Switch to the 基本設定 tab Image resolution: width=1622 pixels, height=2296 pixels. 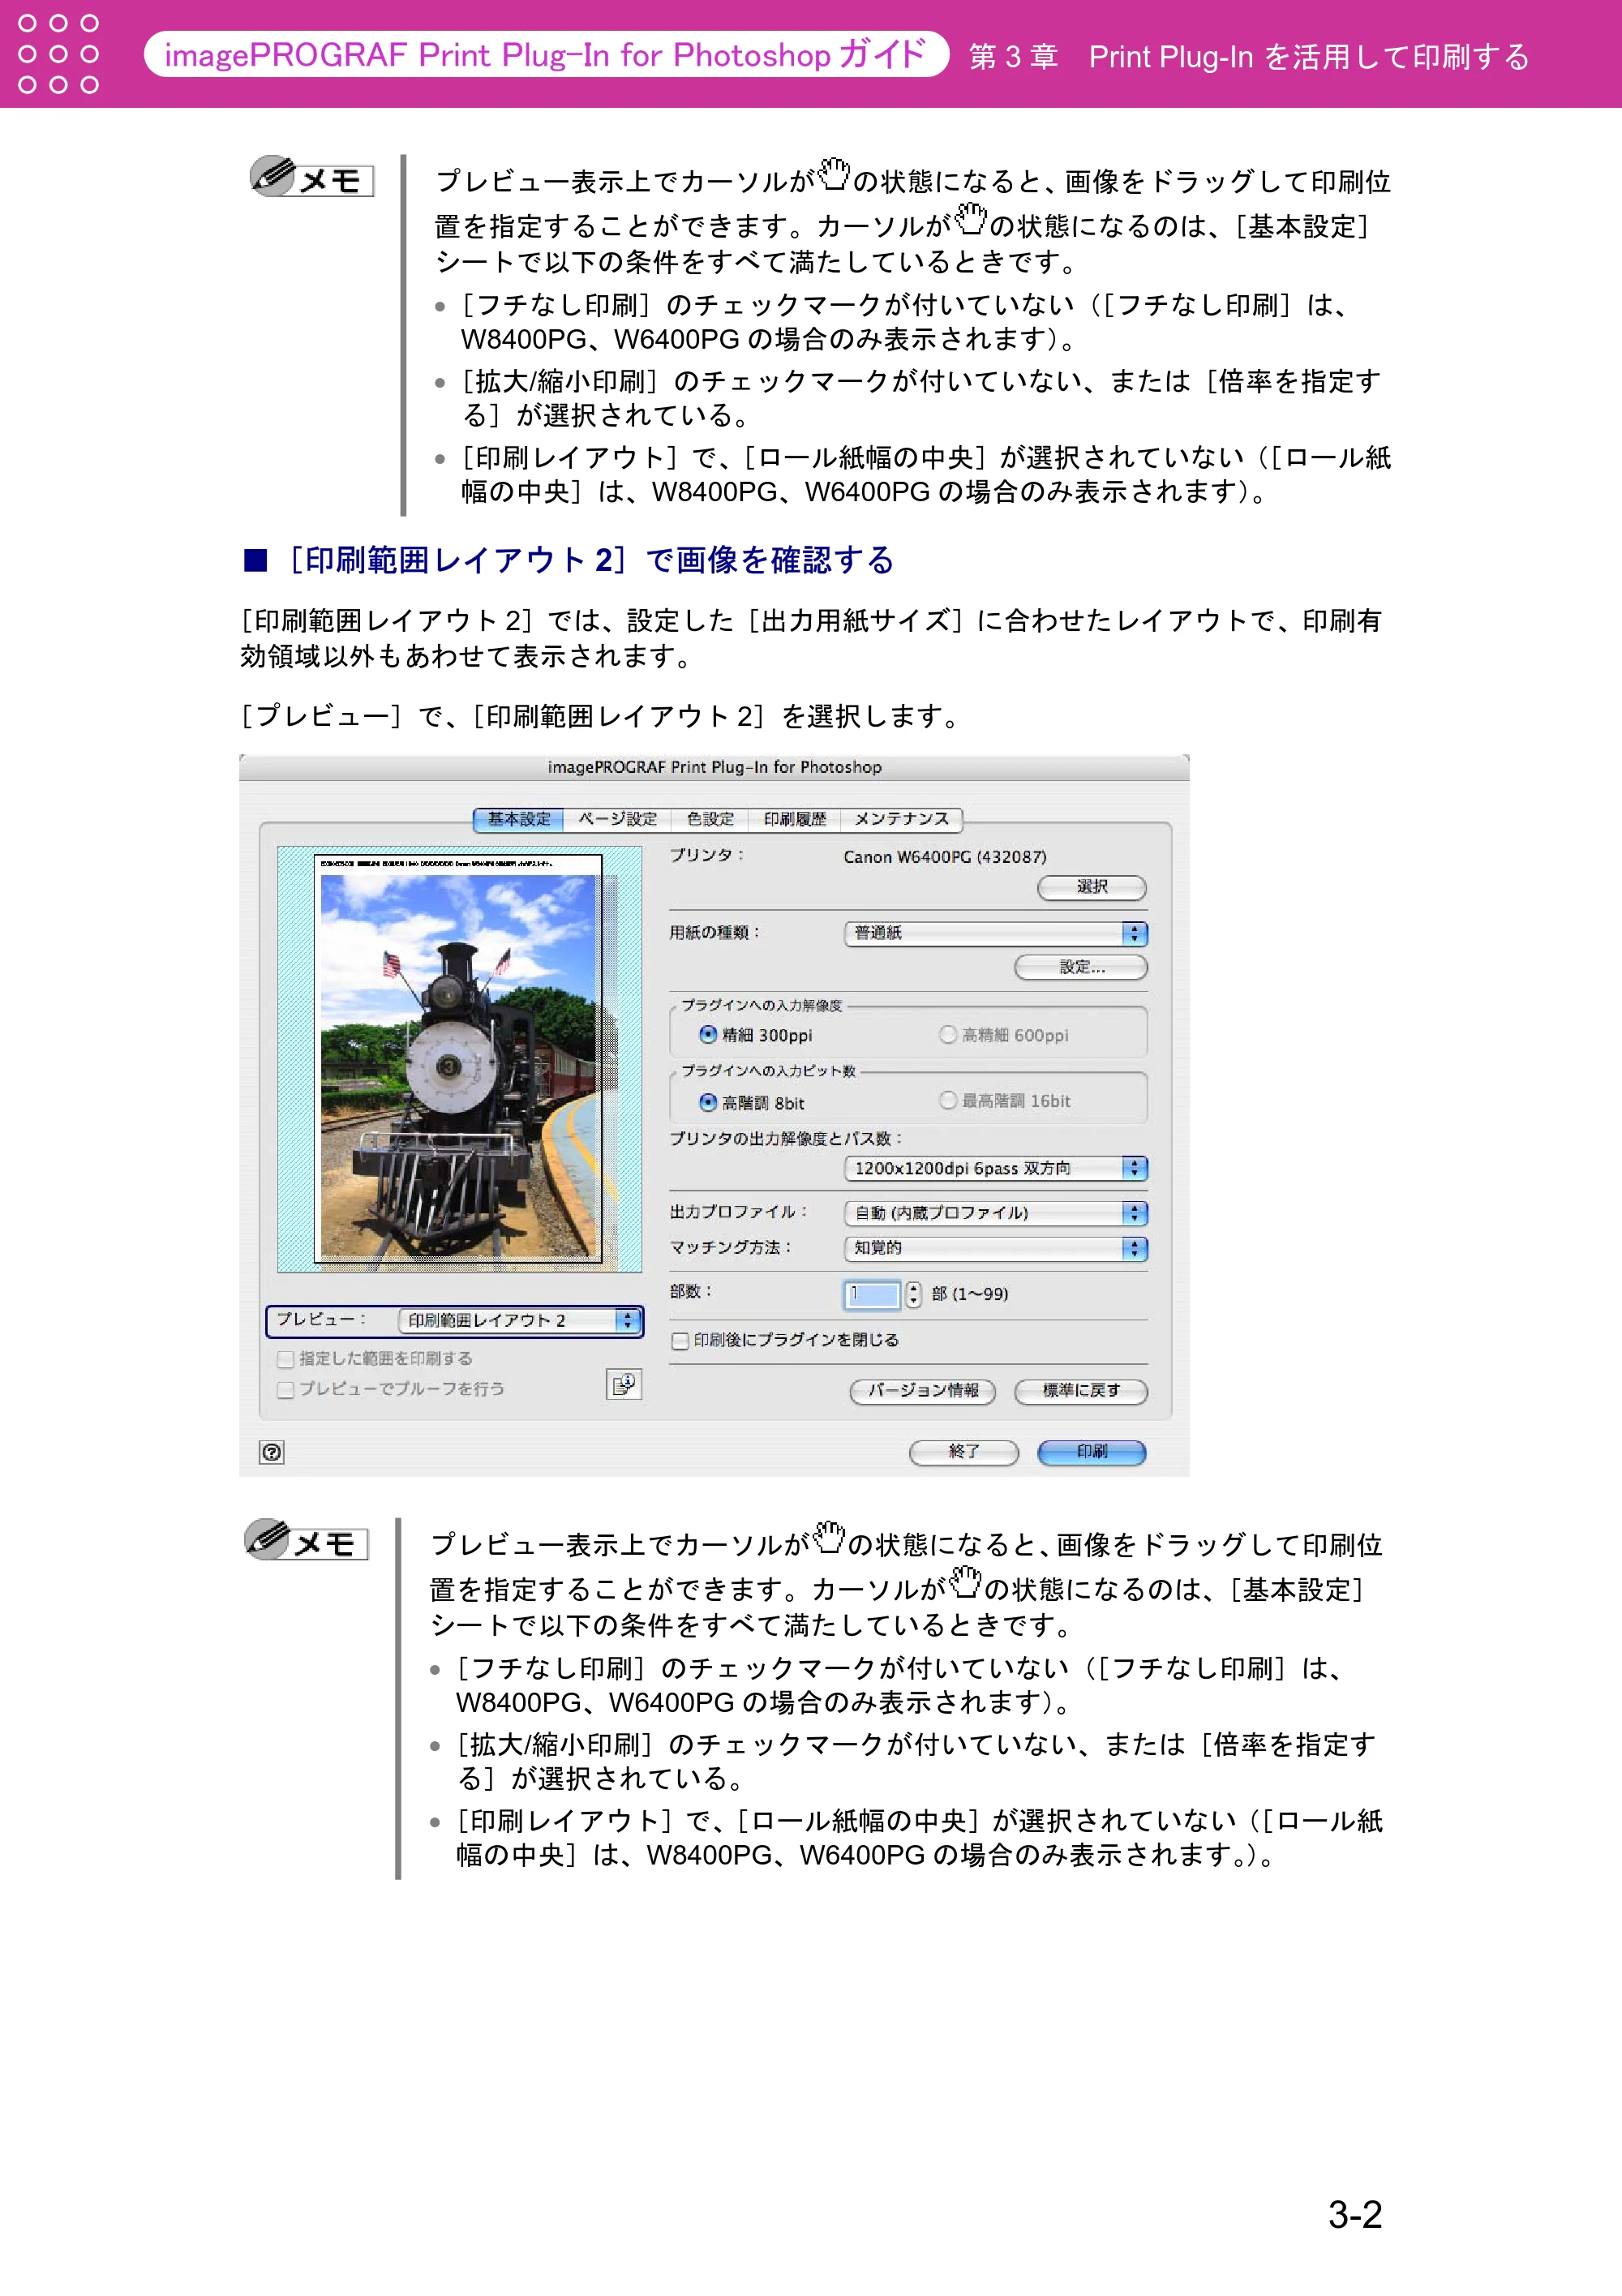coord(518,819)
